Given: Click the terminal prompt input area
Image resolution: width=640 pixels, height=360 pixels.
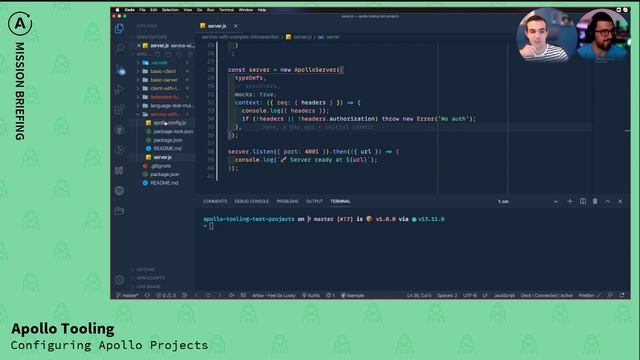Looking at the screenshot, I should 211,227.
